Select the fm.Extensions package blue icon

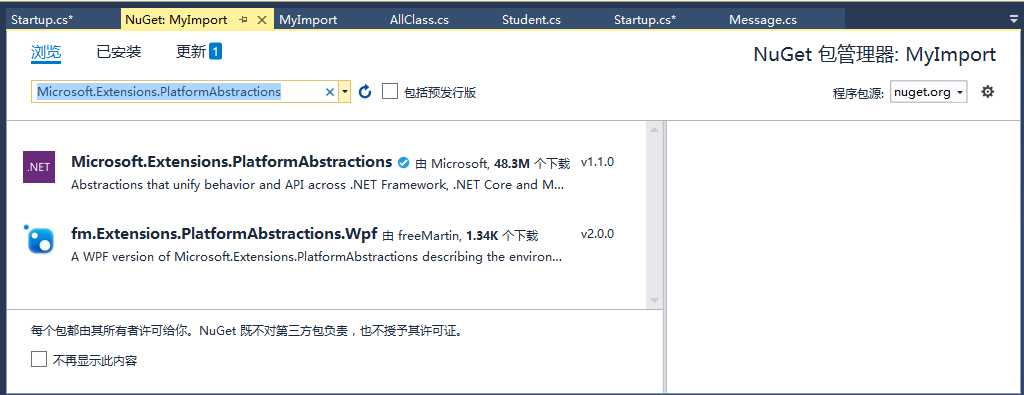pos(39,239)
